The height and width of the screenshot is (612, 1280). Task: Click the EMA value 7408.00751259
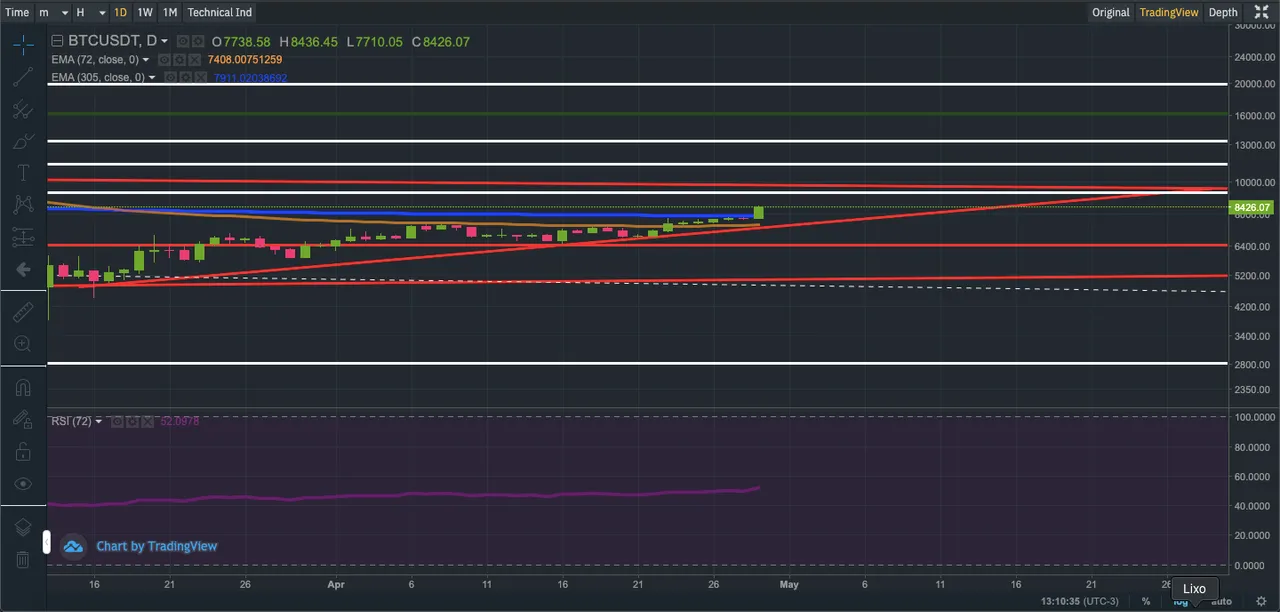[245, 60]
